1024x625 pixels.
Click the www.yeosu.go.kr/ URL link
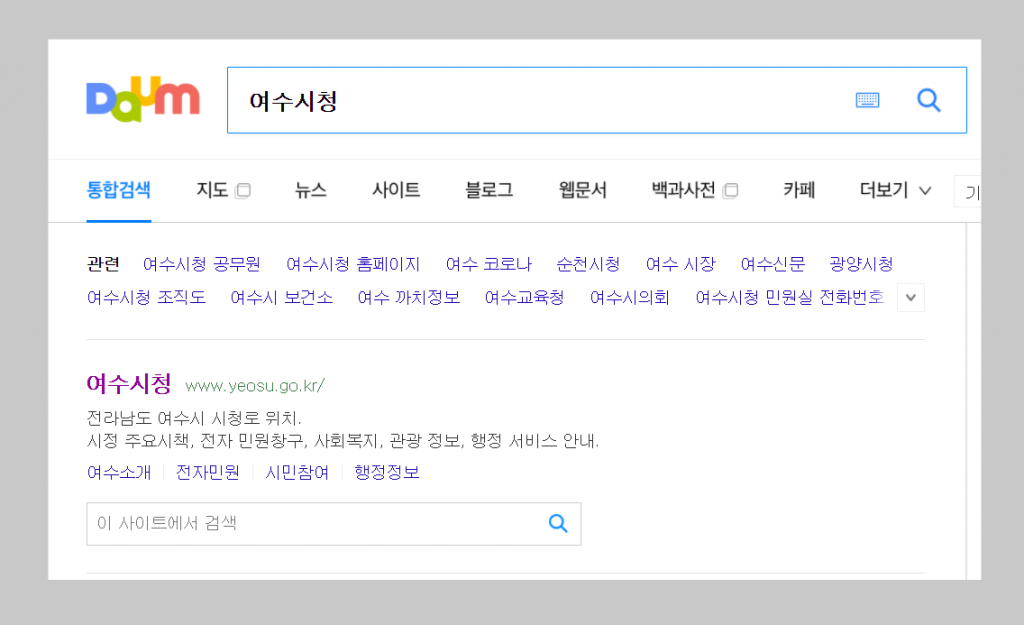(255, 386)
